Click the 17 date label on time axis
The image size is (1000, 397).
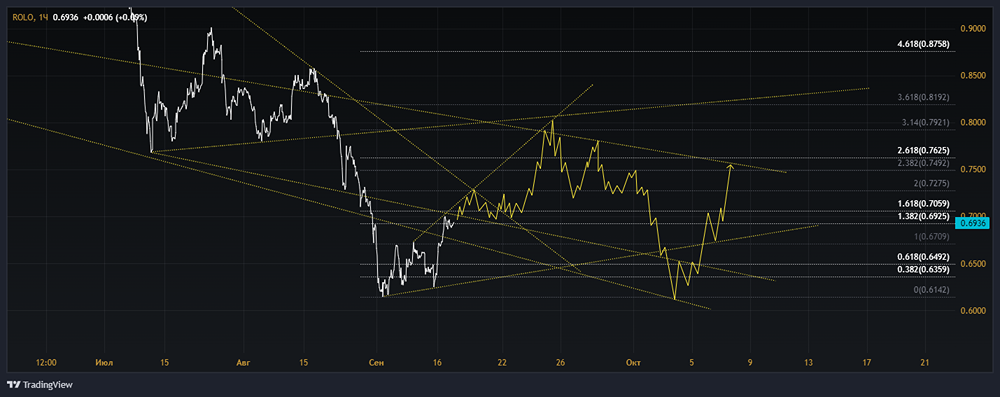(867, 363)
